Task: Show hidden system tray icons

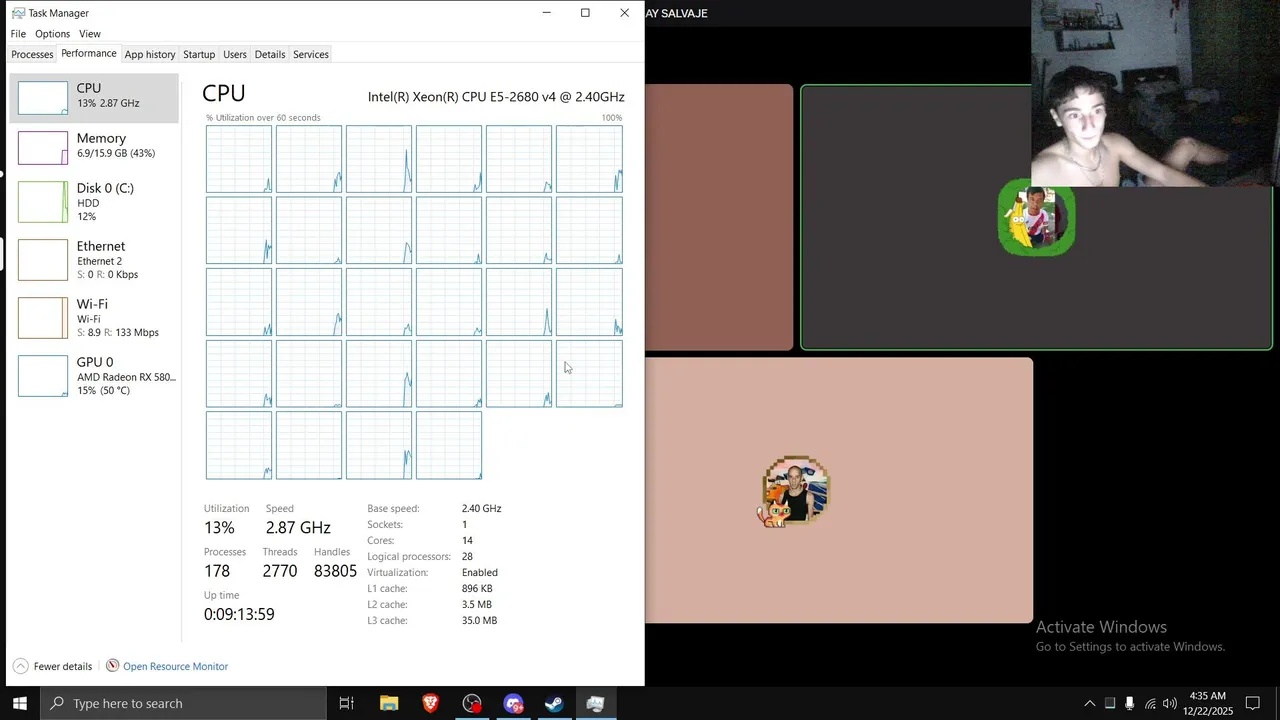Action: click(1090, 703)
